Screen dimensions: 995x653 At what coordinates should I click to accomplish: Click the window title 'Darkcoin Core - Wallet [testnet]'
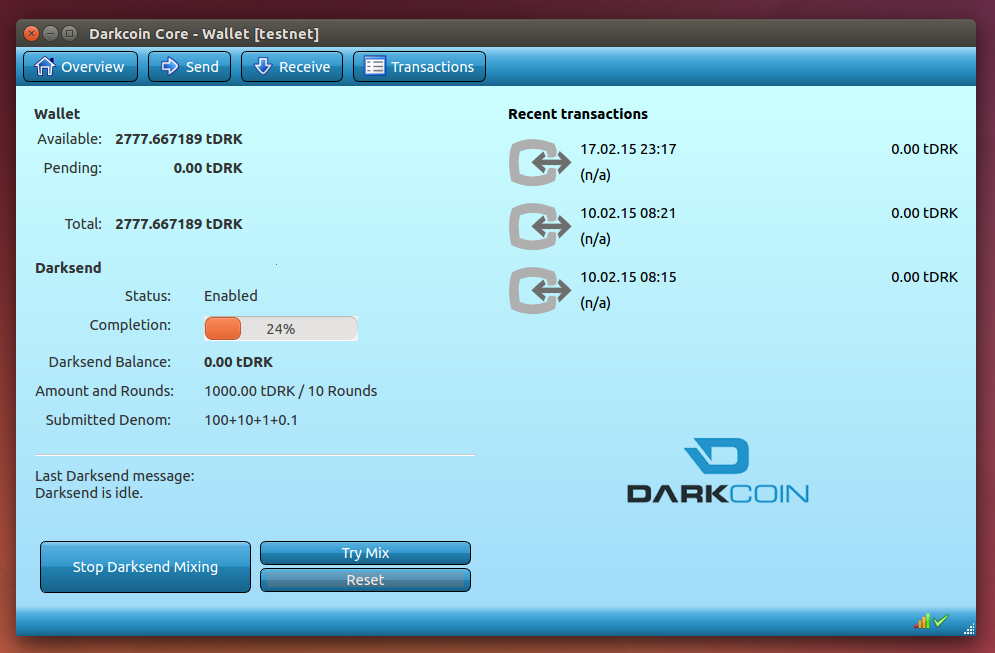pos(204,34)
